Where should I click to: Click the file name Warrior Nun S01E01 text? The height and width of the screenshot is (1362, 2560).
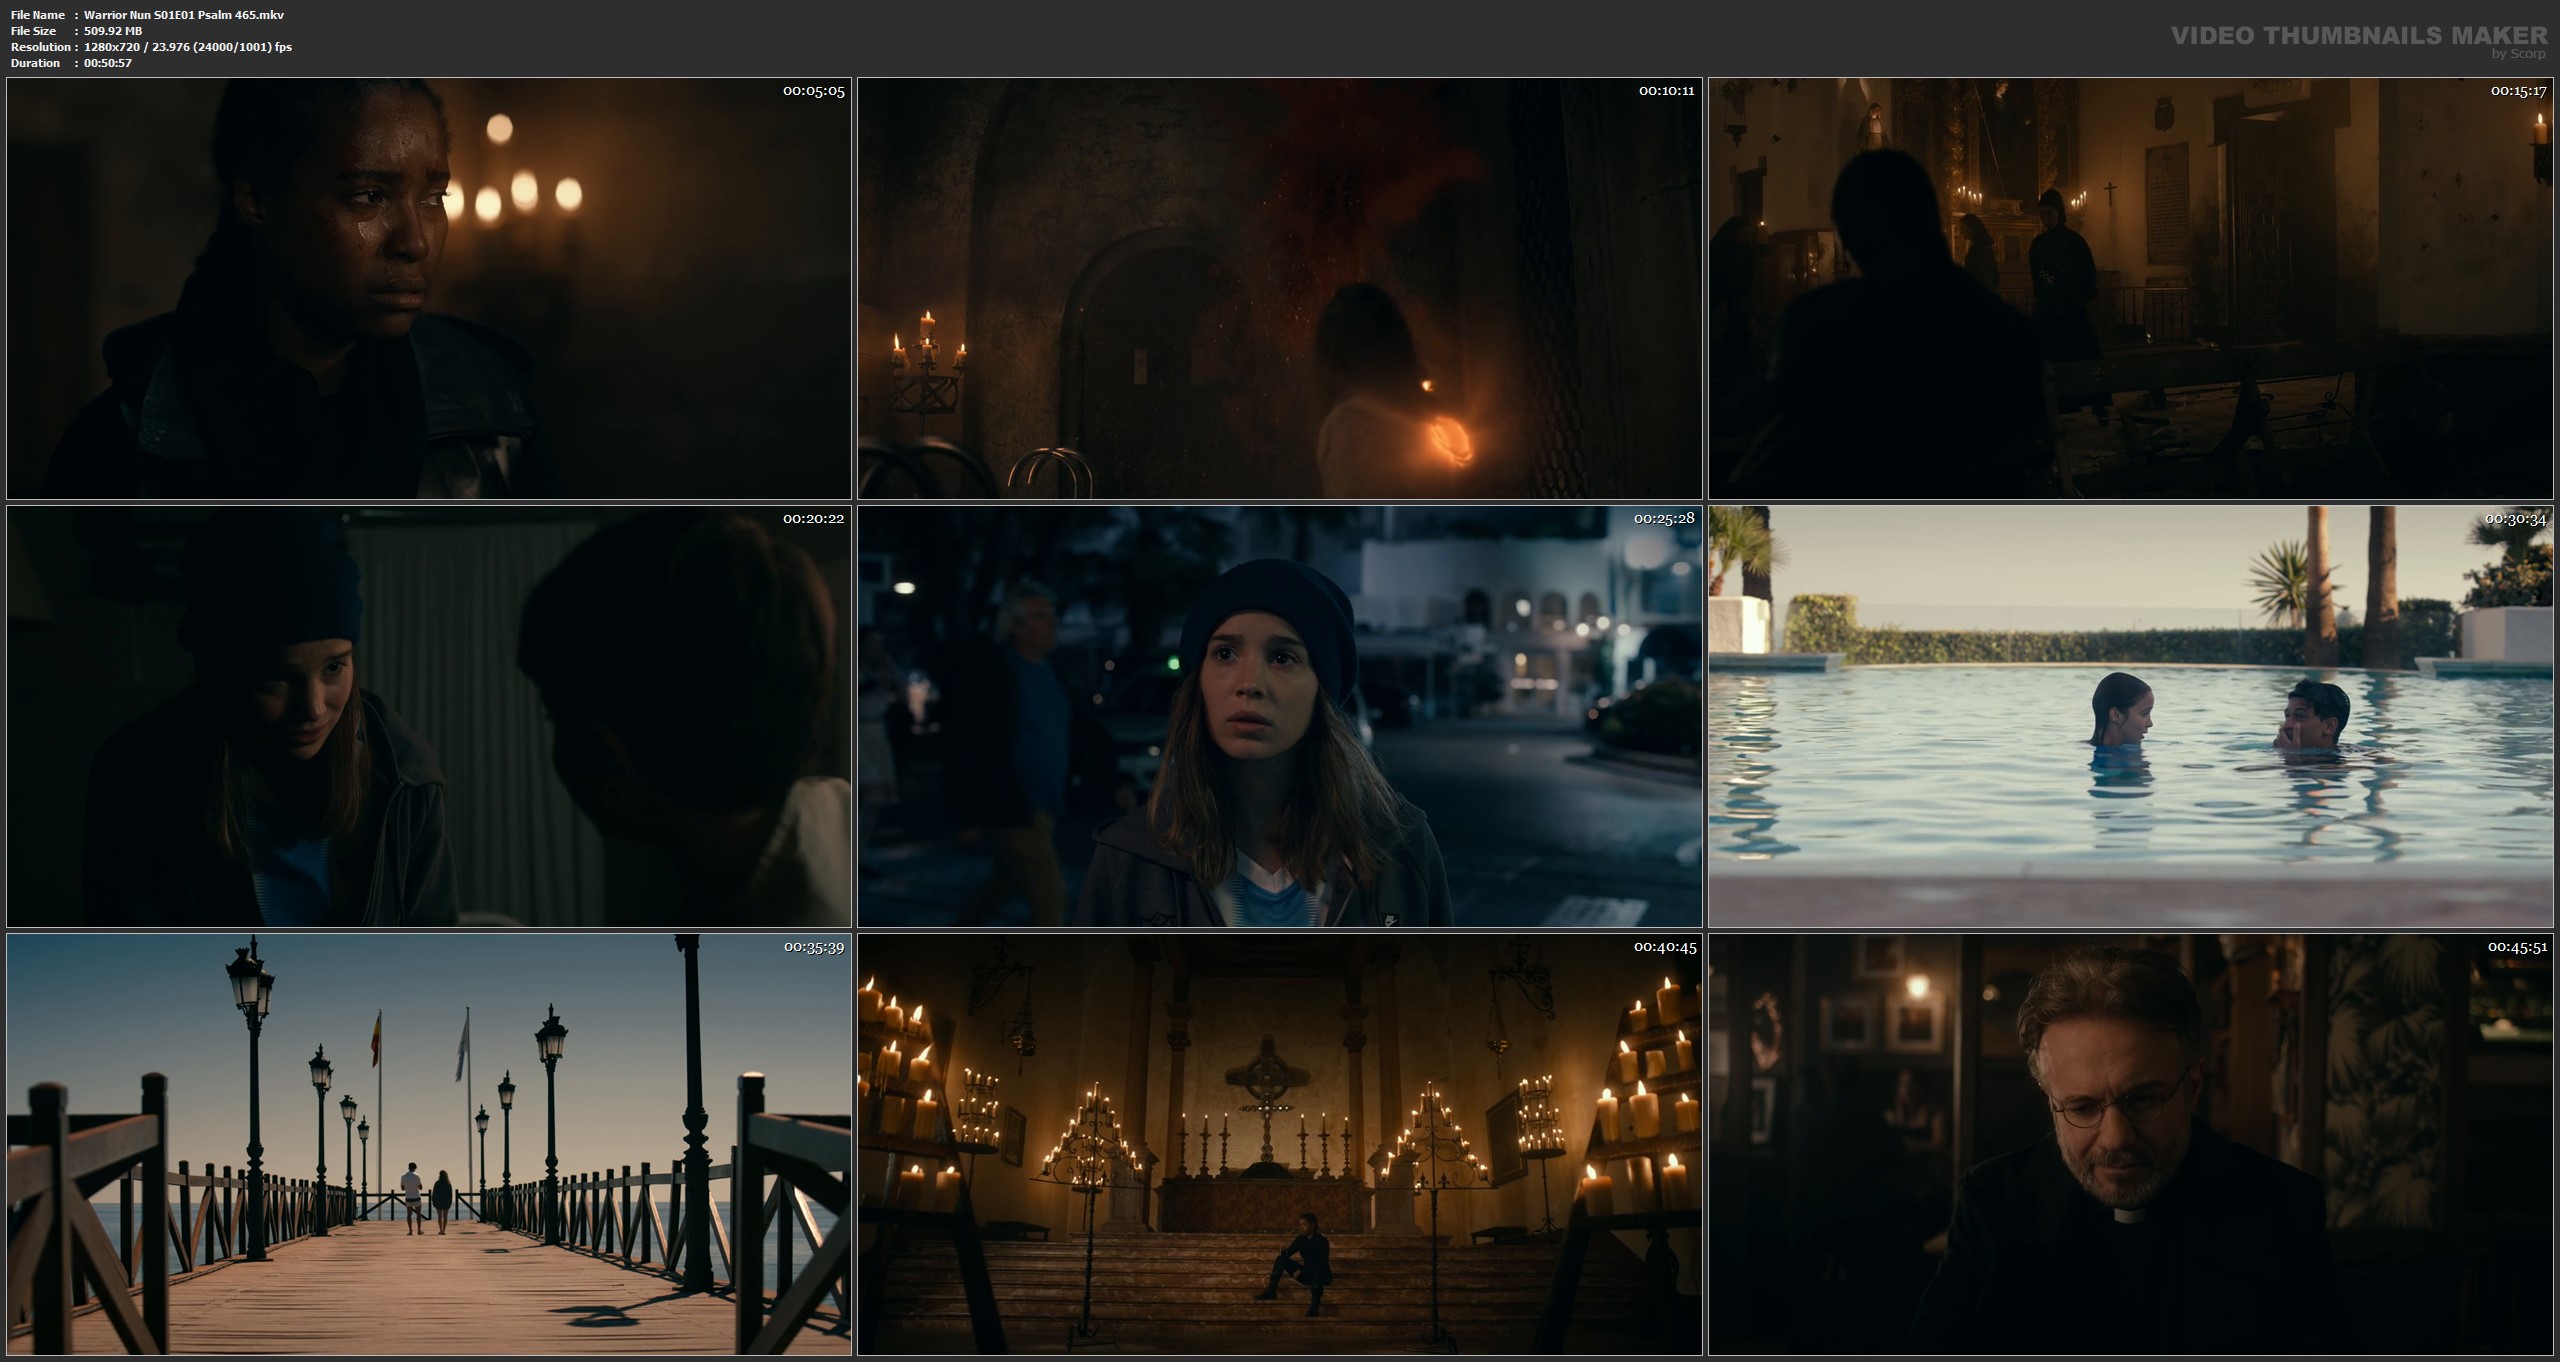point(184,15)
